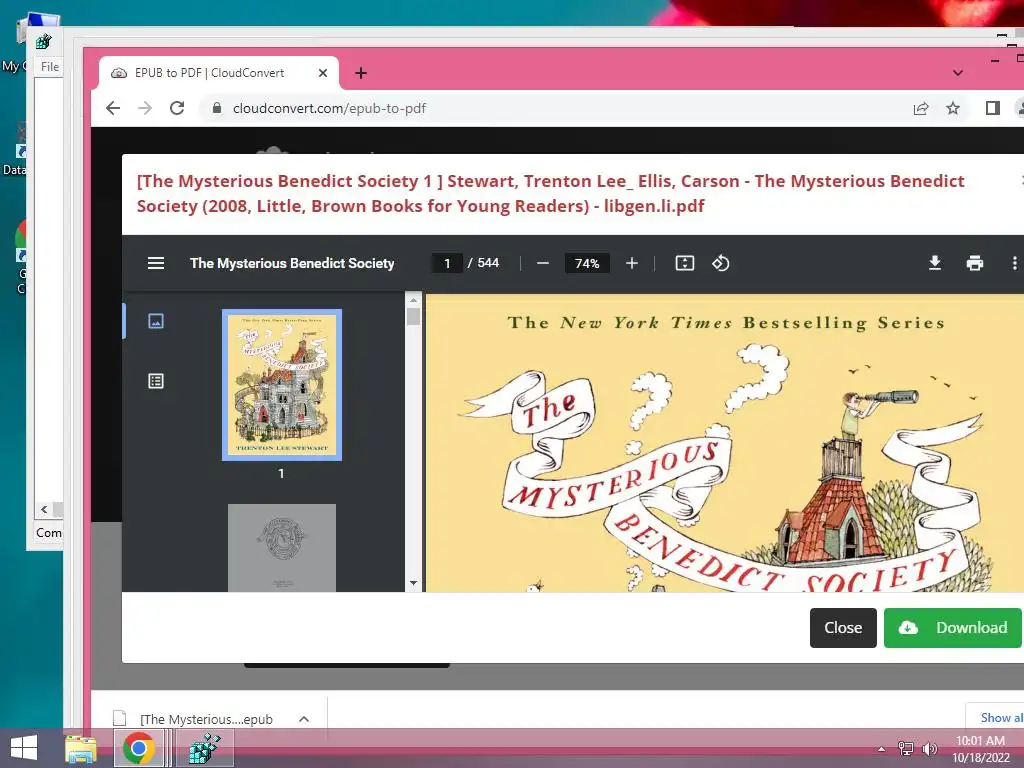
Task: View site information lock icon
Action: click(217, 108)
